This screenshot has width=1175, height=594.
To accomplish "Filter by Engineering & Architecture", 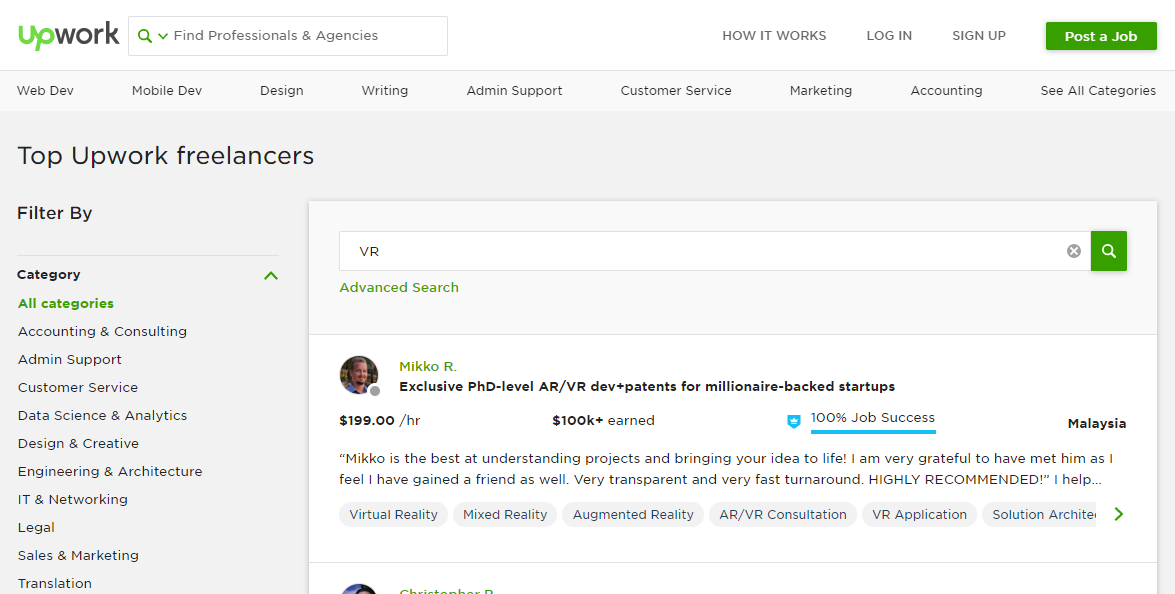I will [x=110, y=471].
